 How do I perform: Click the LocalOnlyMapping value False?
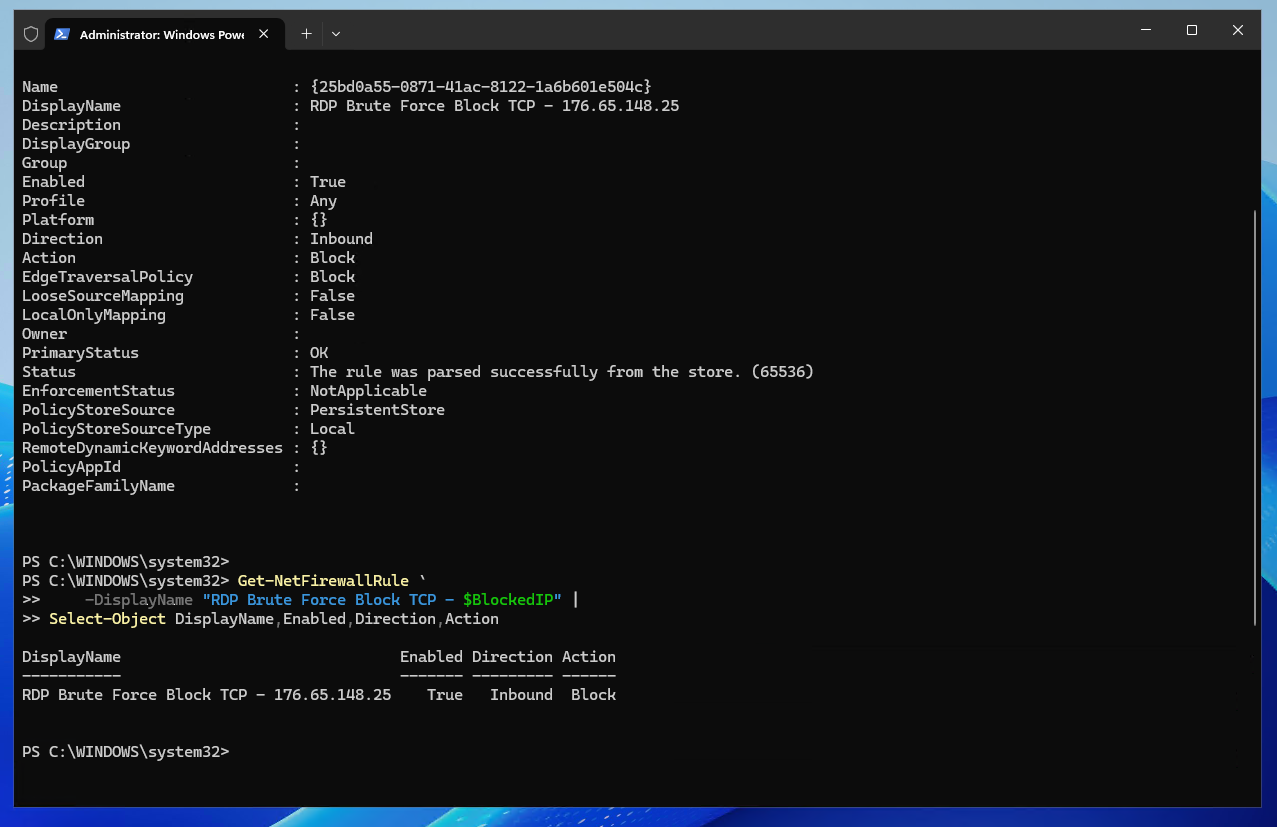click(x=332, y=315)
